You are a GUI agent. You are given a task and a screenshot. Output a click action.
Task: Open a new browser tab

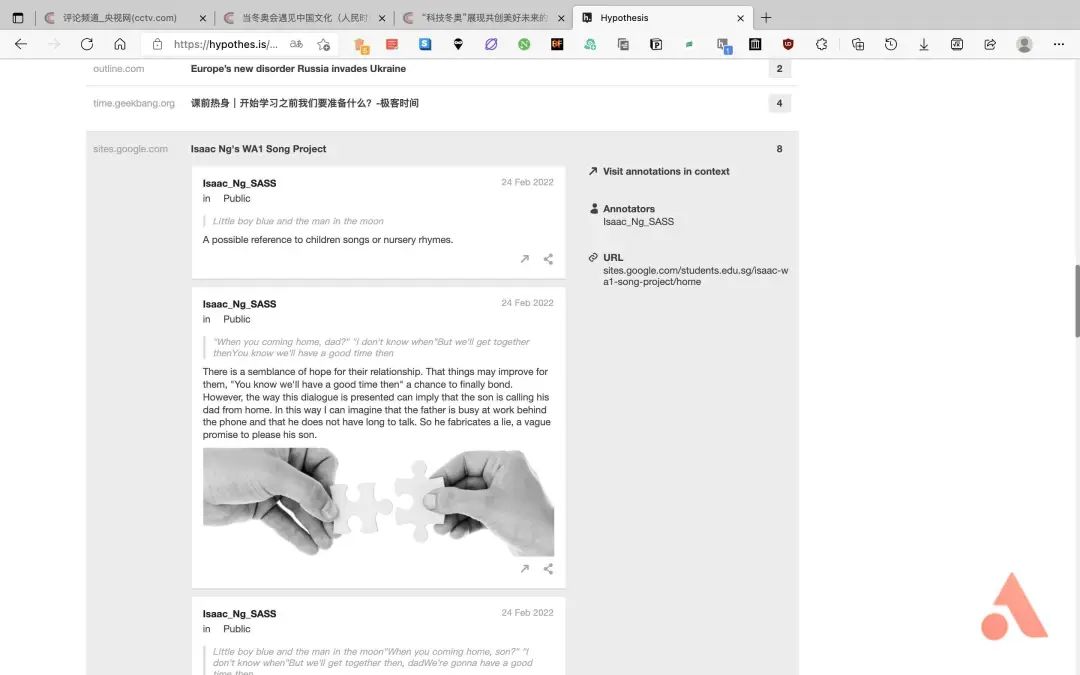(766, 18)
